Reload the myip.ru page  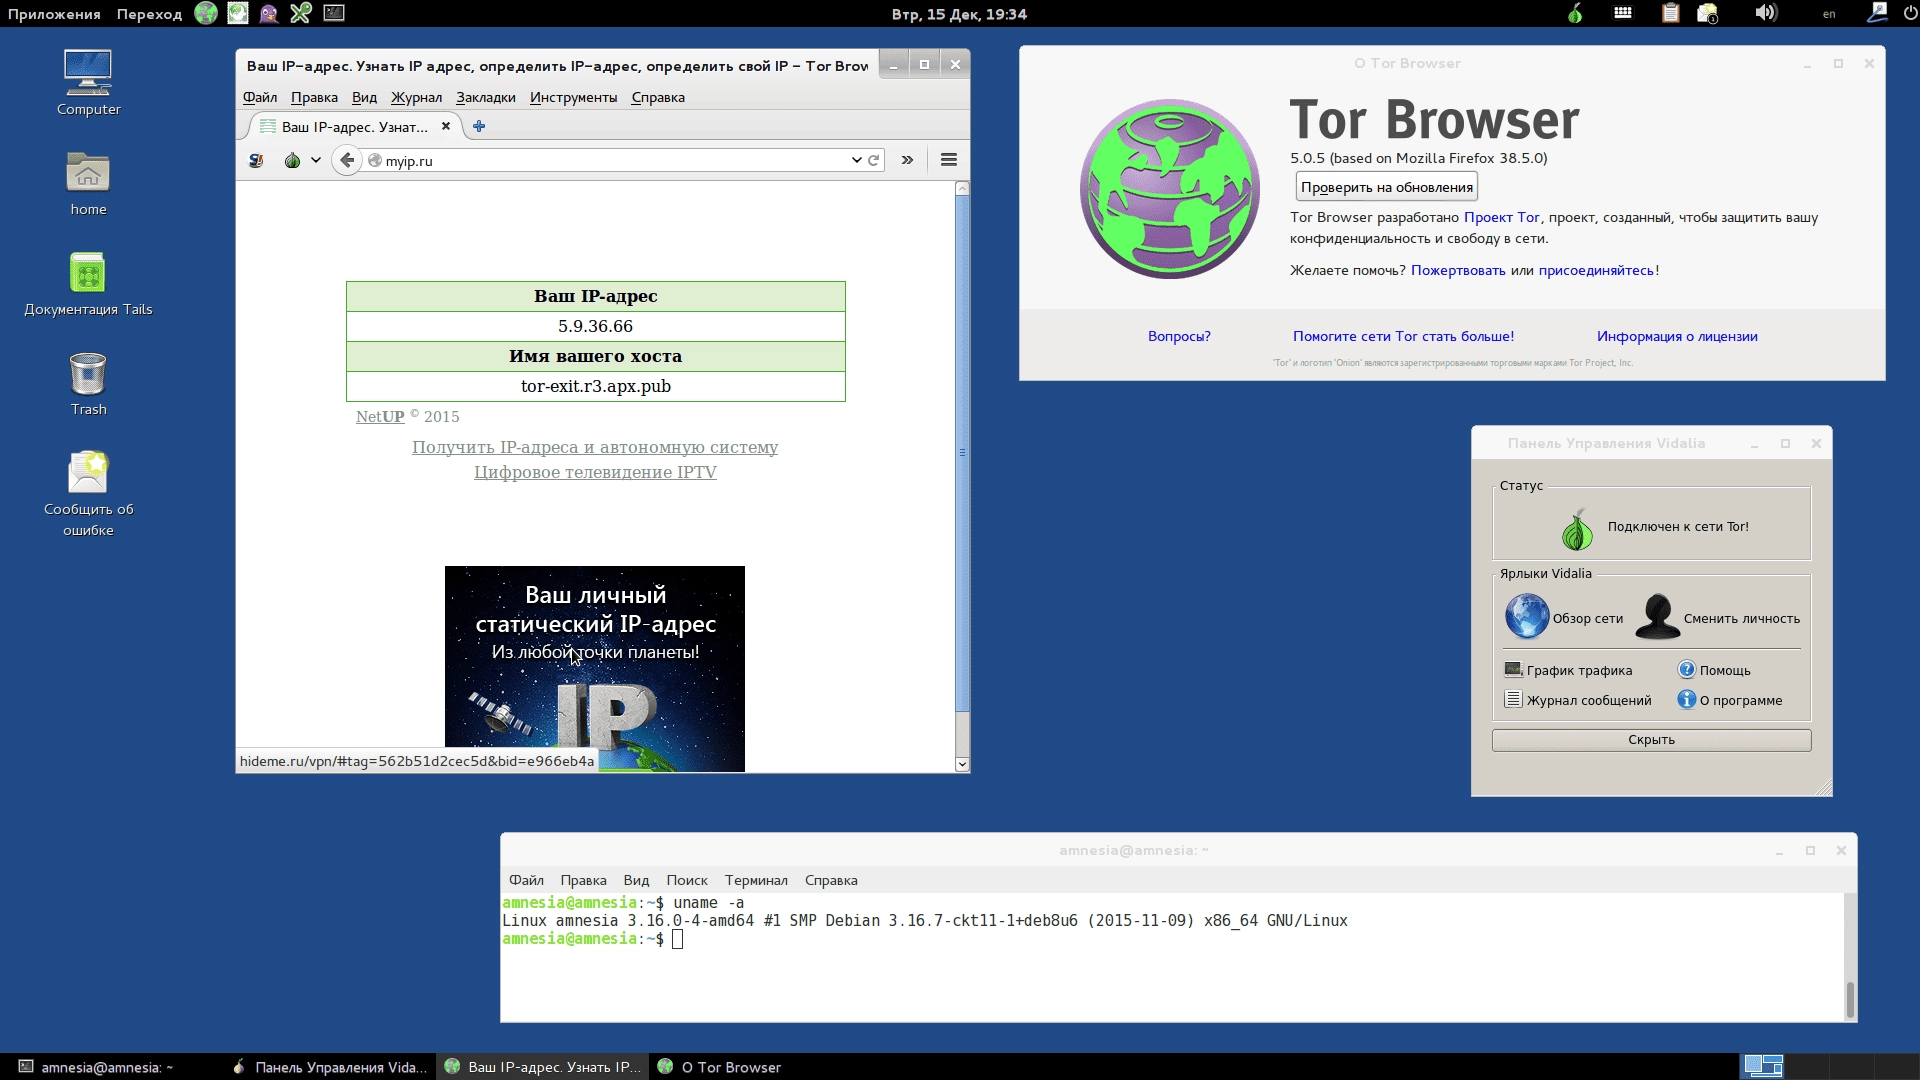pos(874,160)
